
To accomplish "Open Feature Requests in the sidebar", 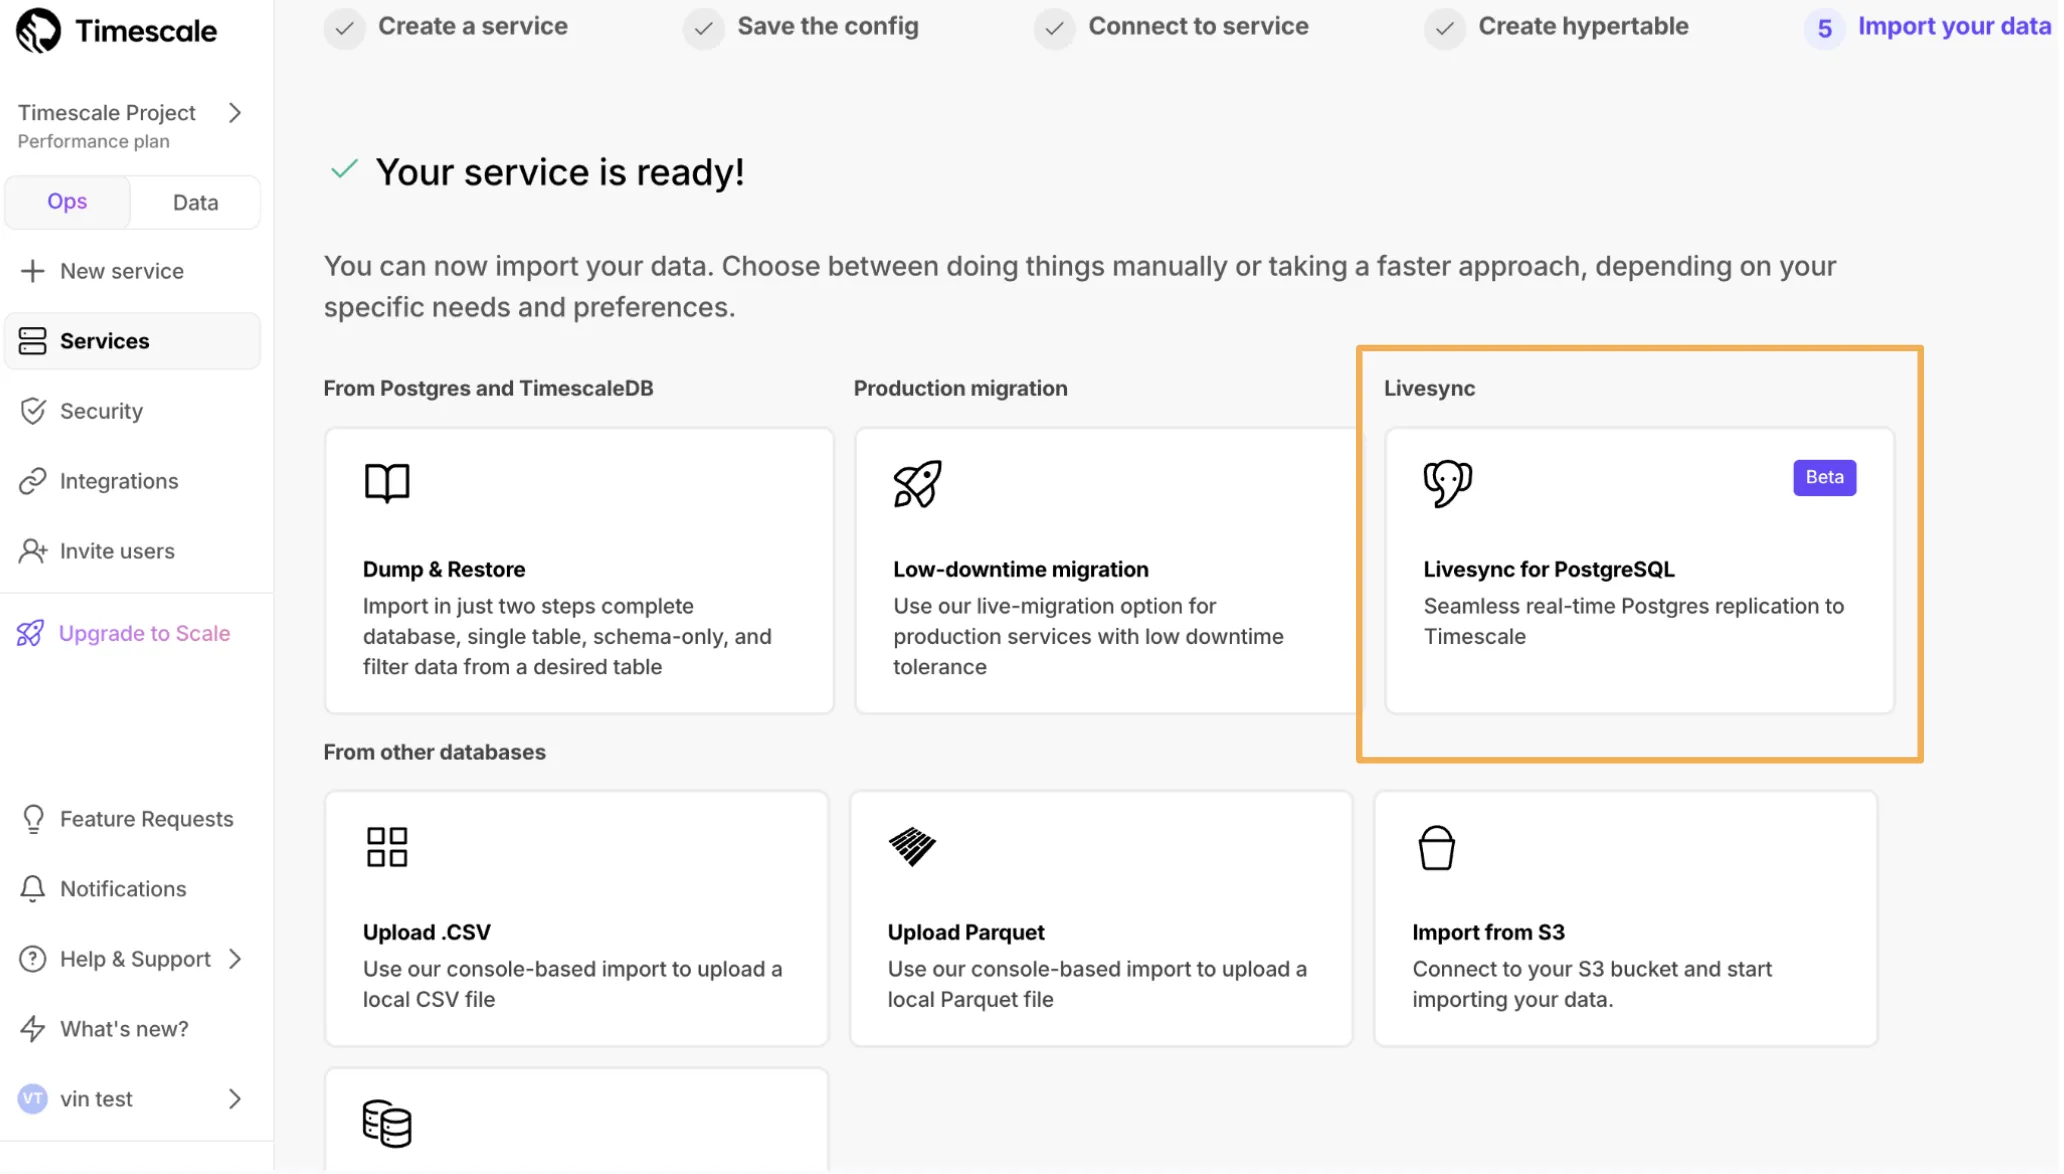I will [x=132, y=819].
